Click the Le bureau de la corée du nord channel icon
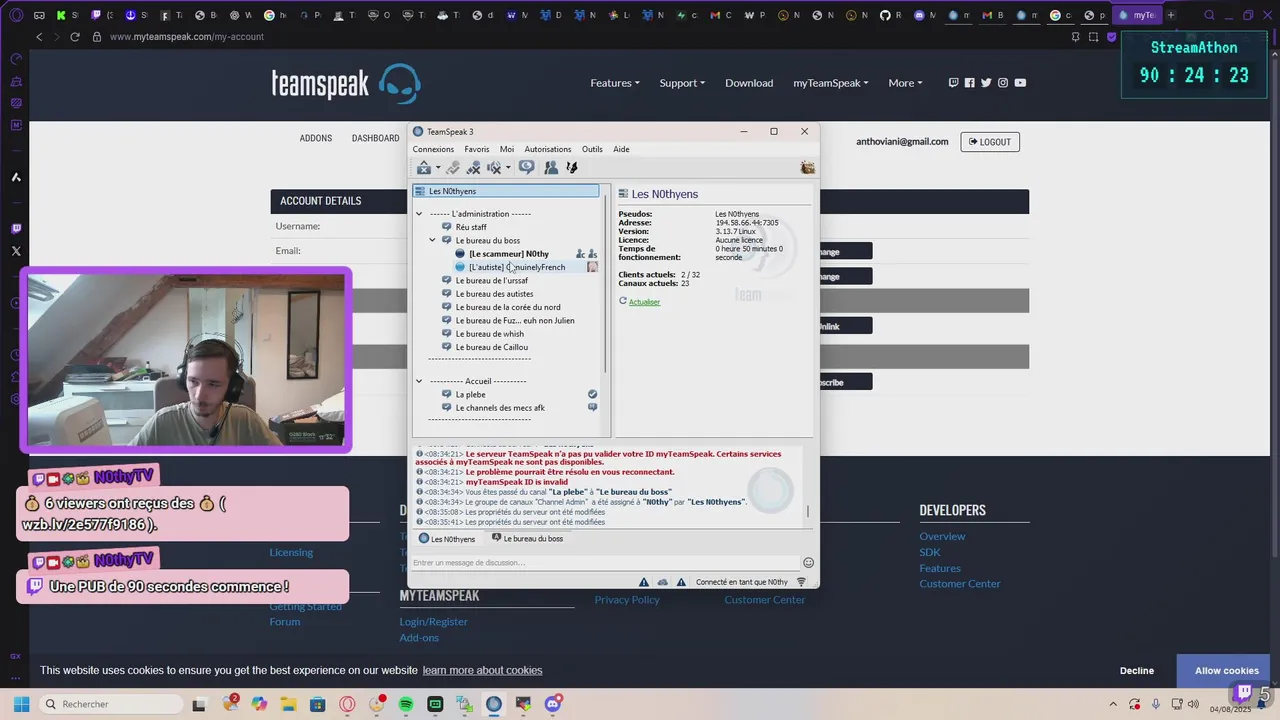The image size is (1280, 720). (447, 307)
